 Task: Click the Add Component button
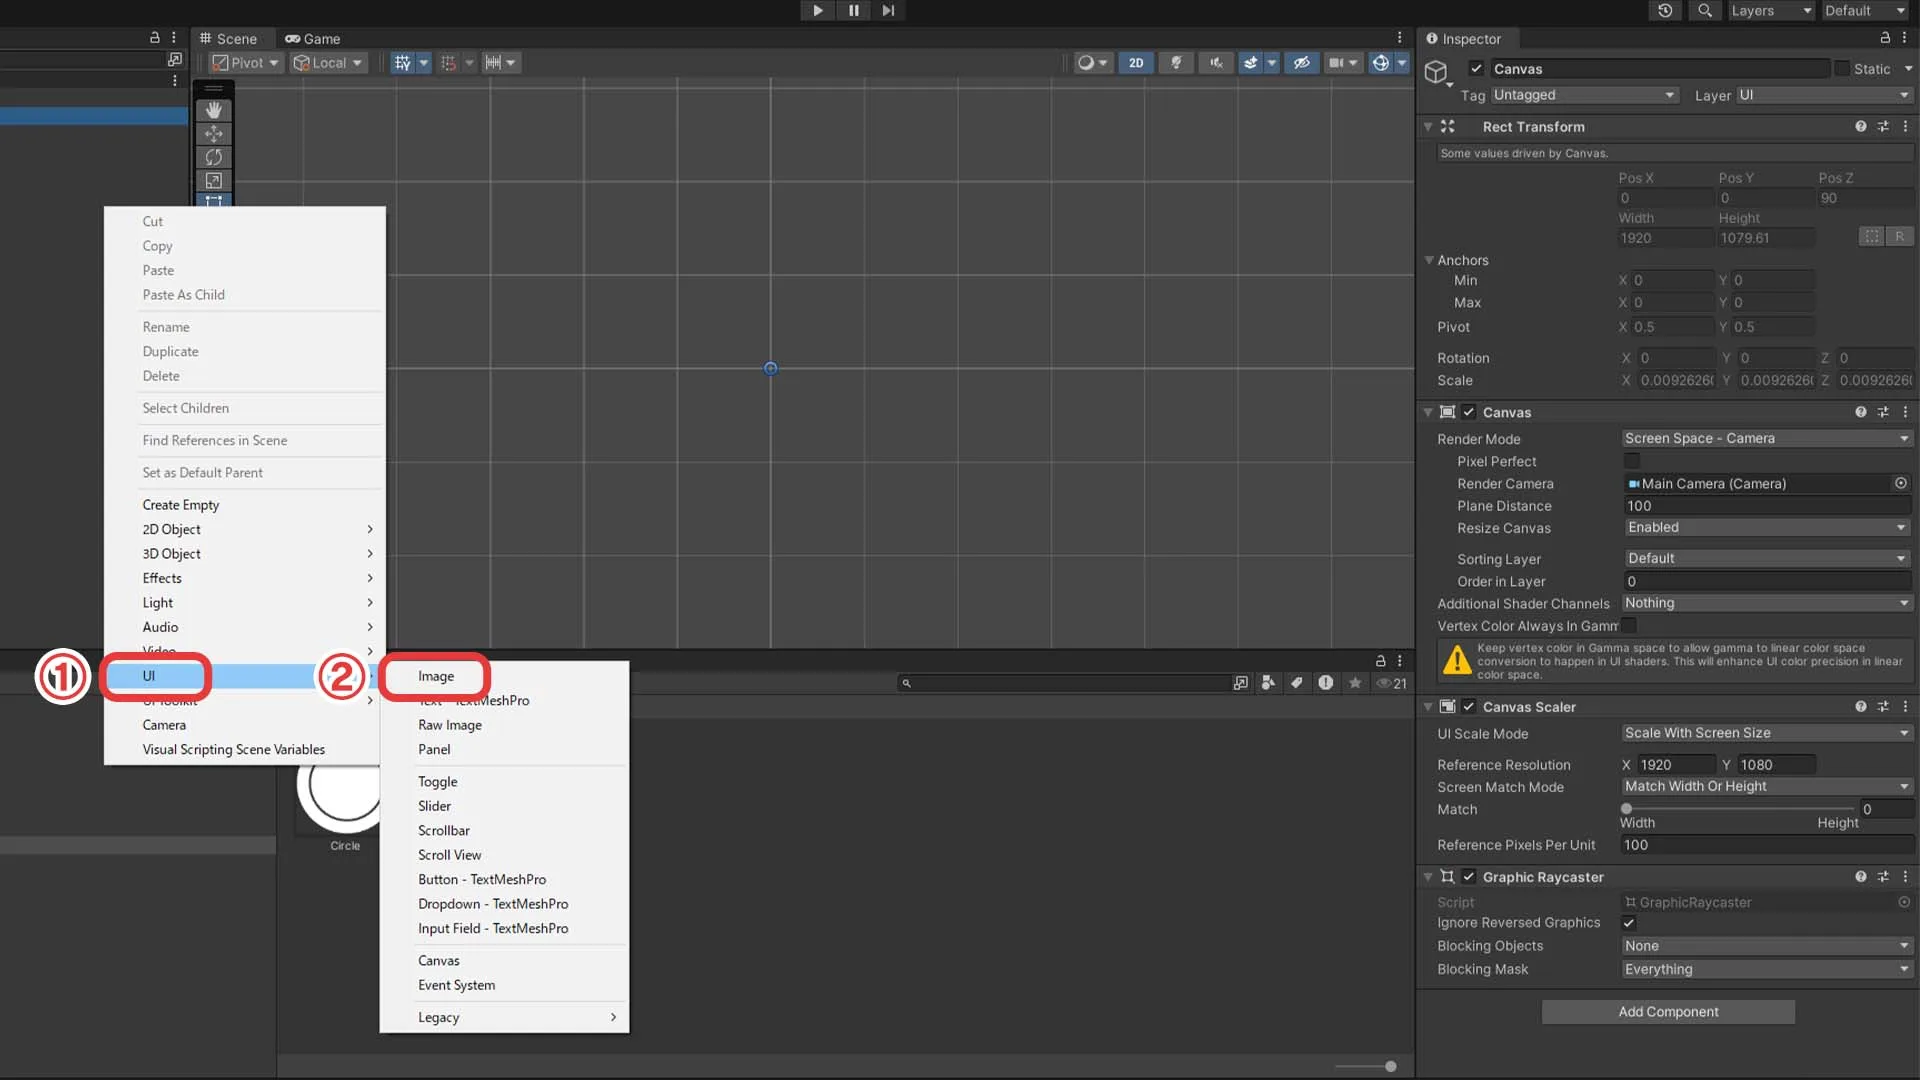pos(1668,1012)
